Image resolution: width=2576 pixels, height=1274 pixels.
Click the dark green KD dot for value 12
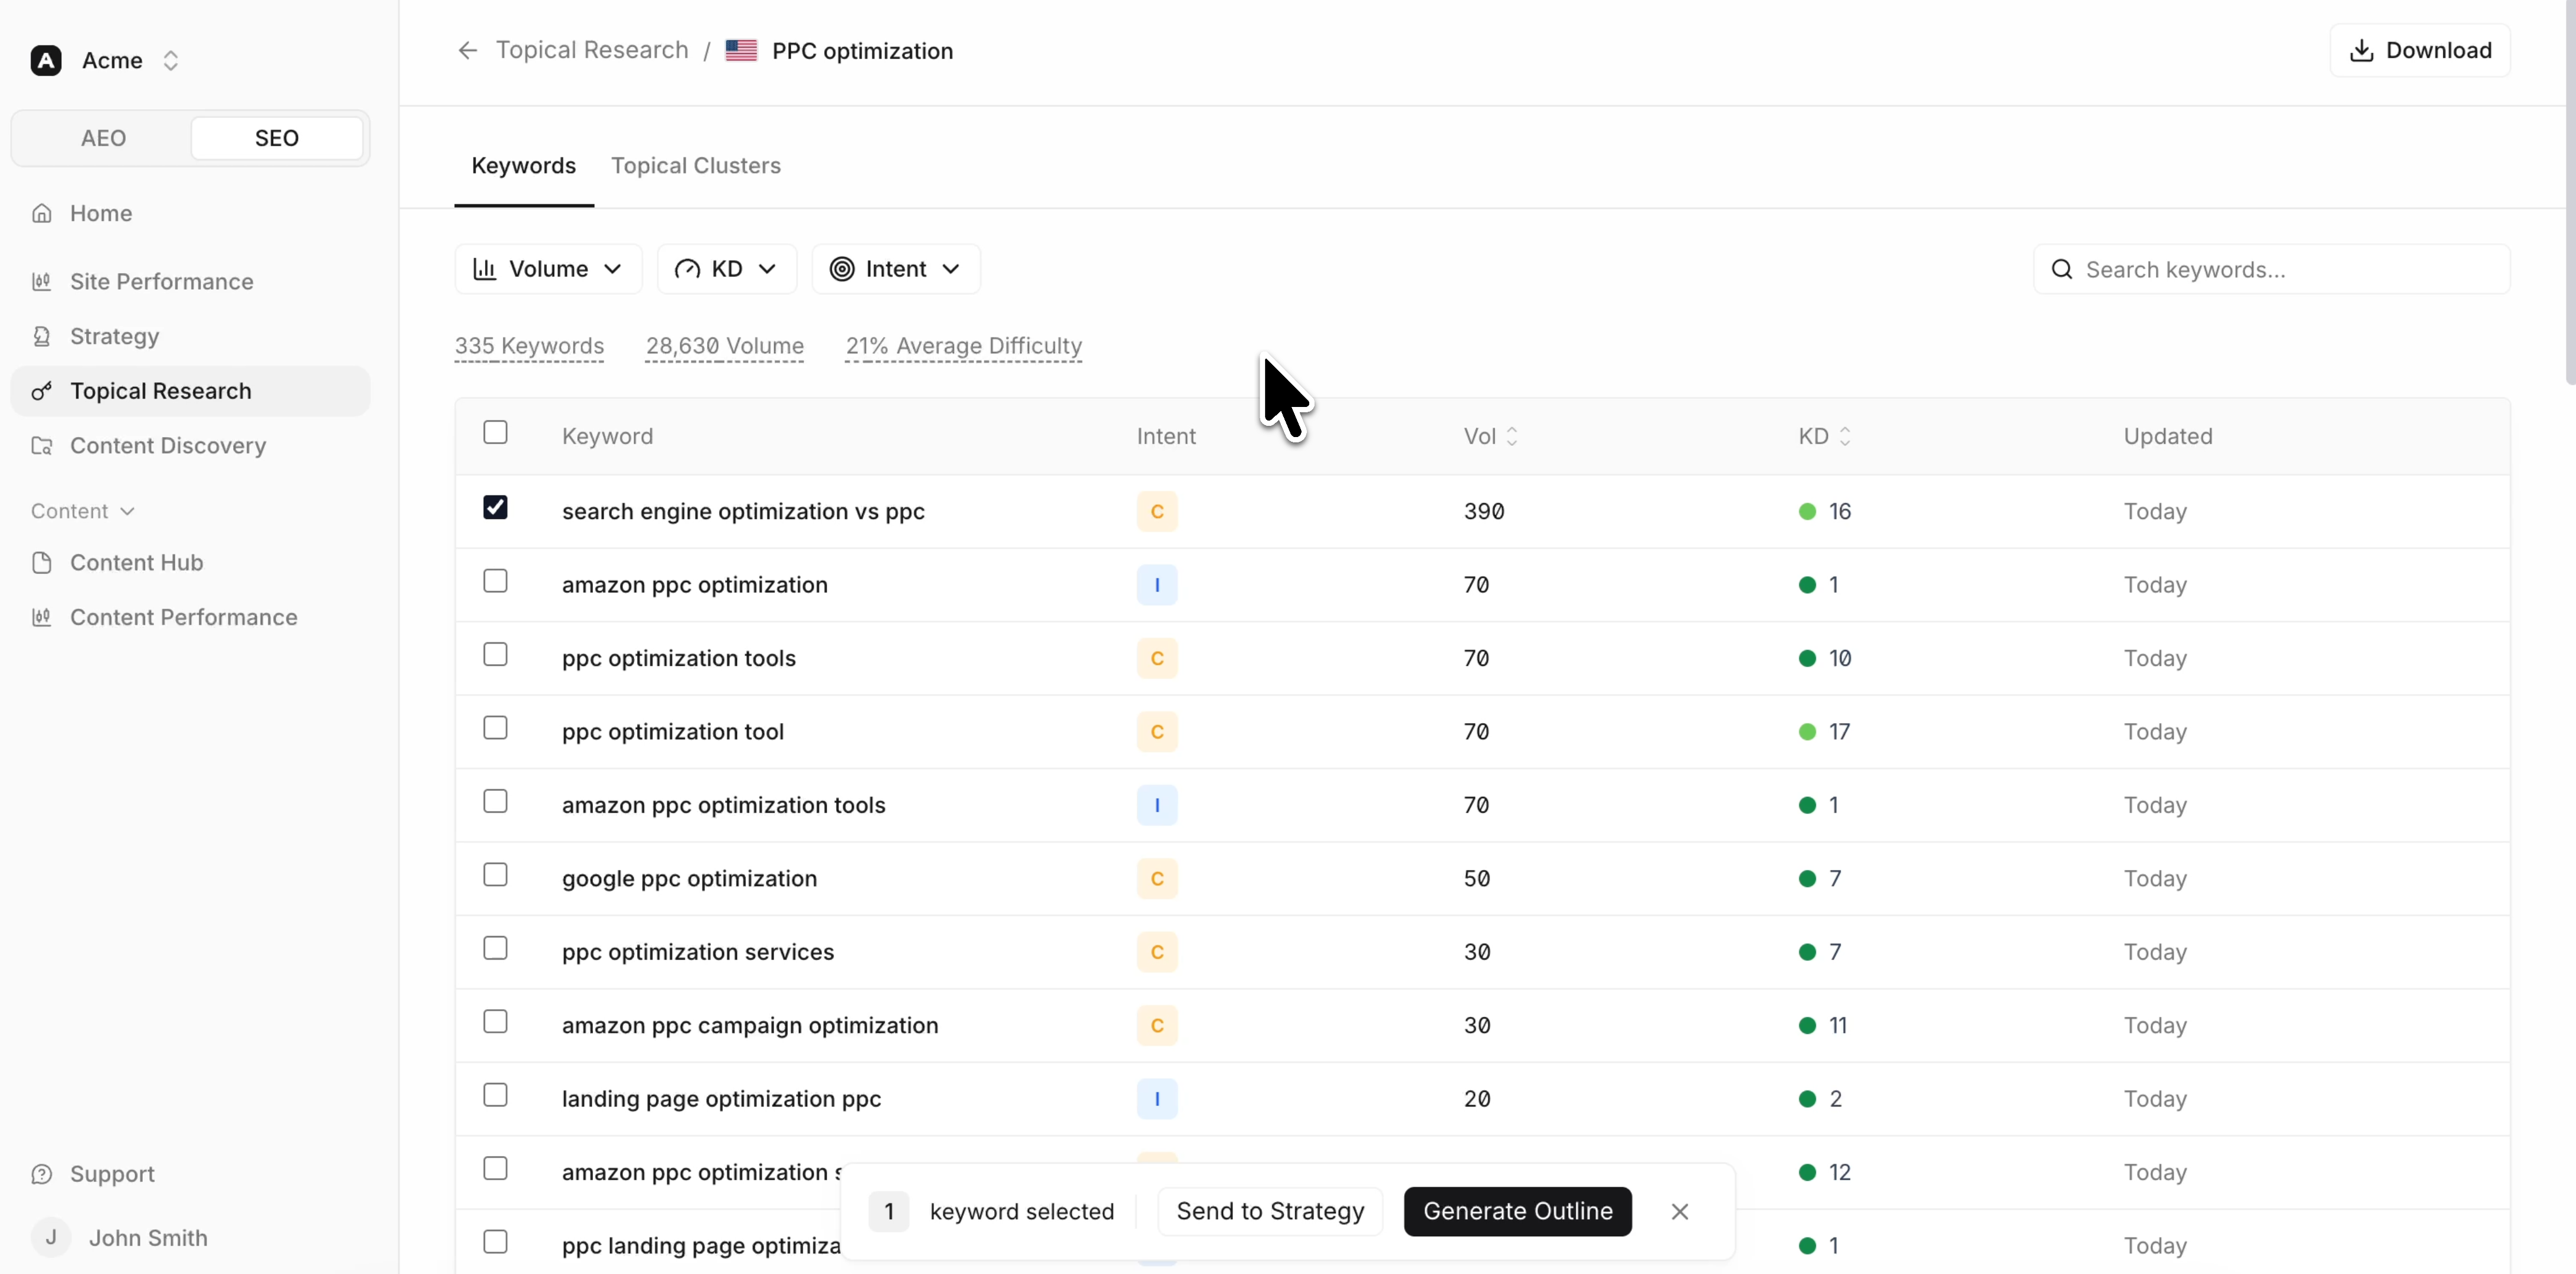1807,1172
